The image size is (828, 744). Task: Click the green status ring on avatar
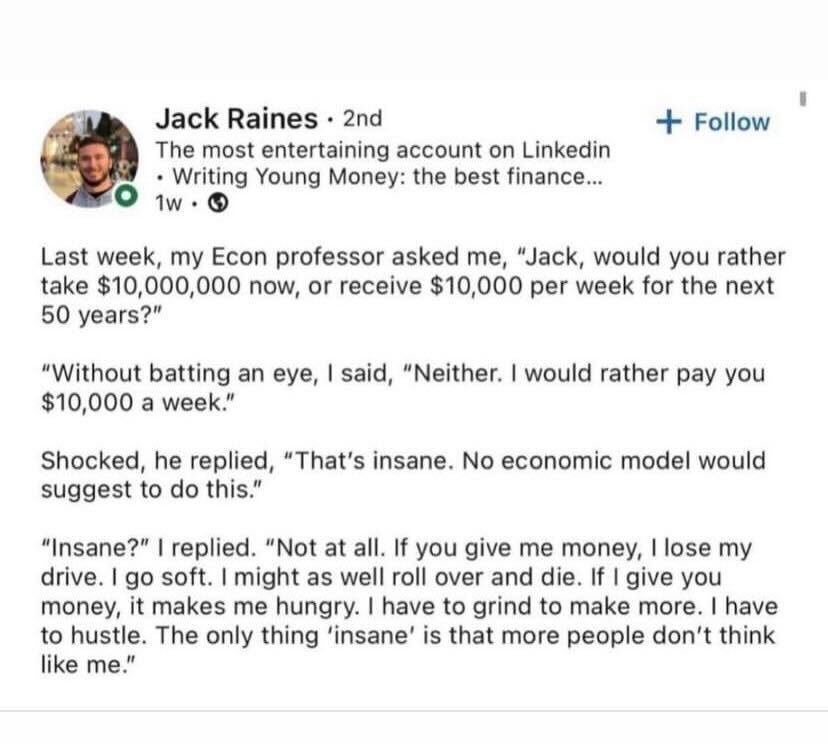[x=126, y=196]
